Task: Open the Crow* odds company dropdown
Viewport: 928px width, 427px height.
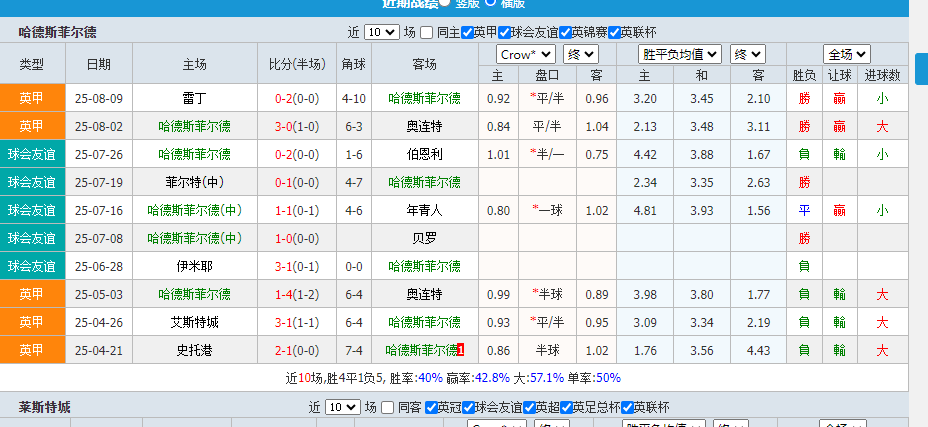Action: pyautogui.click(x=525, y=54)
